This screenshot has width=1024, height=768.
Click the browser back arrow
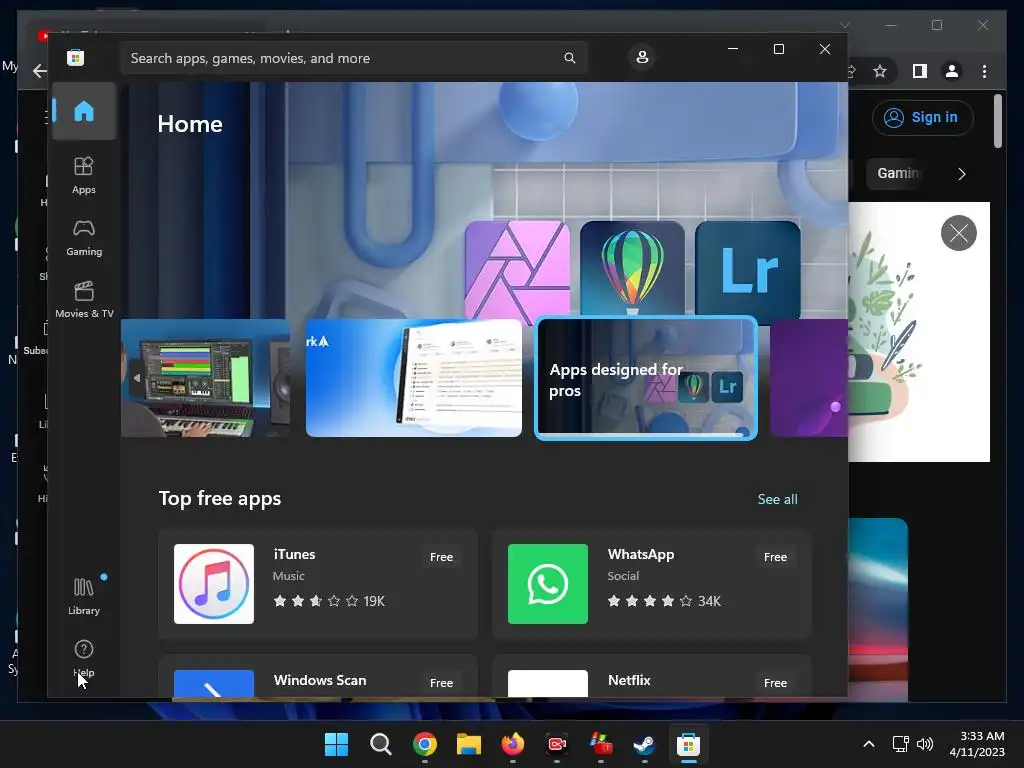click(40, 71)
